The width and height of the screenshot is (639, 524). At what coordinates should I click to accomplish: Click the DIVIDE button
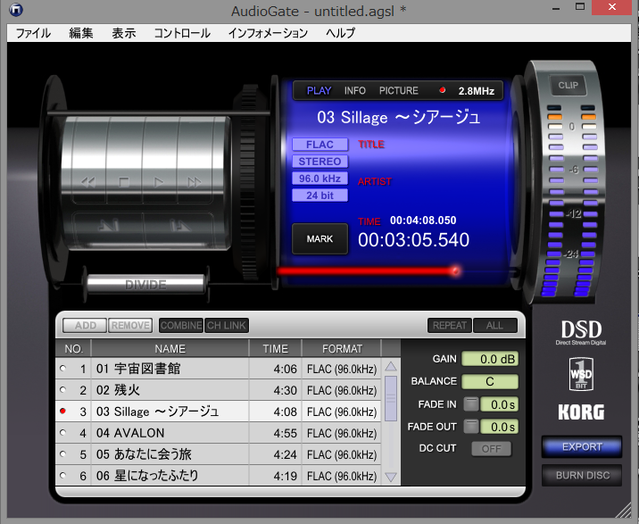(145, 284)
